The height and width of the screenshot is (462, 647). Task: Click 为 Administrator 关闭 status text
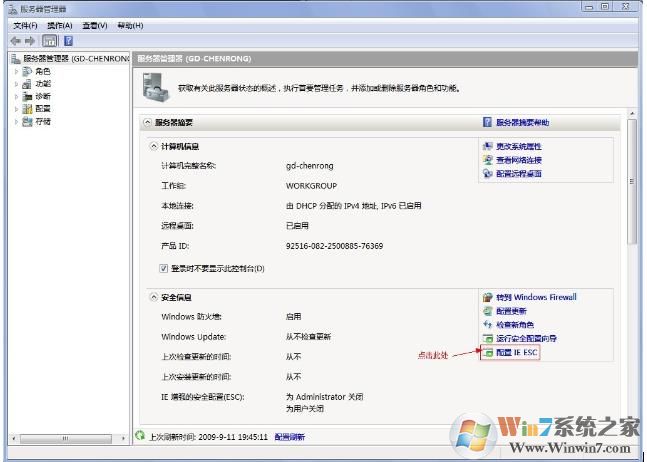[x=324, y=397]
